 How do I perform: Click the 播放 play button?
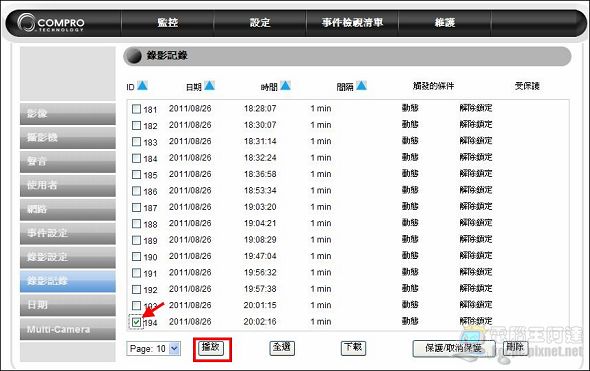211,348
